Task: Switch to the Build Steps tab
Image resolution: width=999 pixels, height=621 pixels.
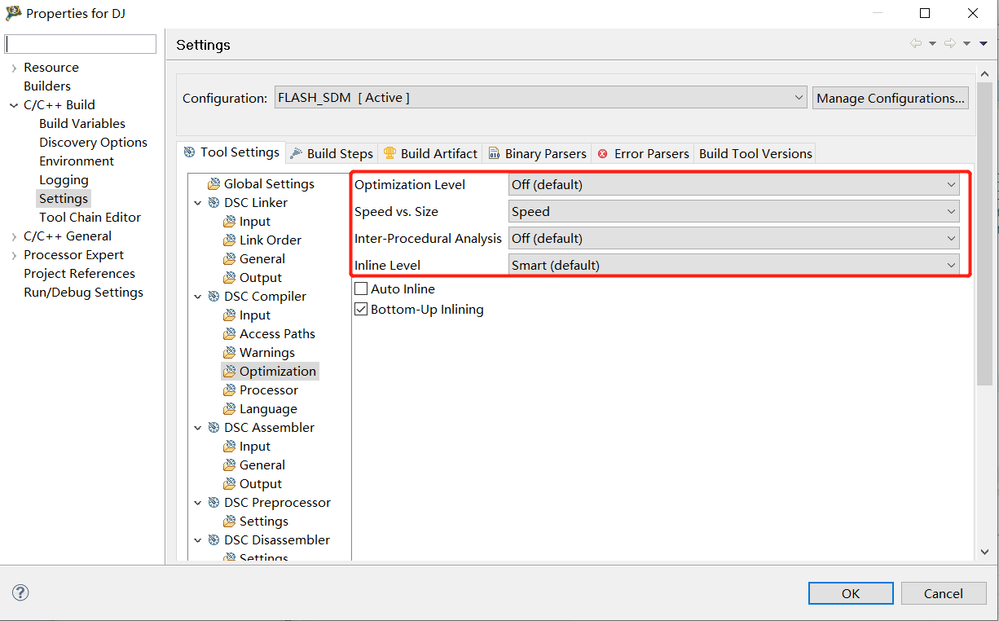Action: 331,154
